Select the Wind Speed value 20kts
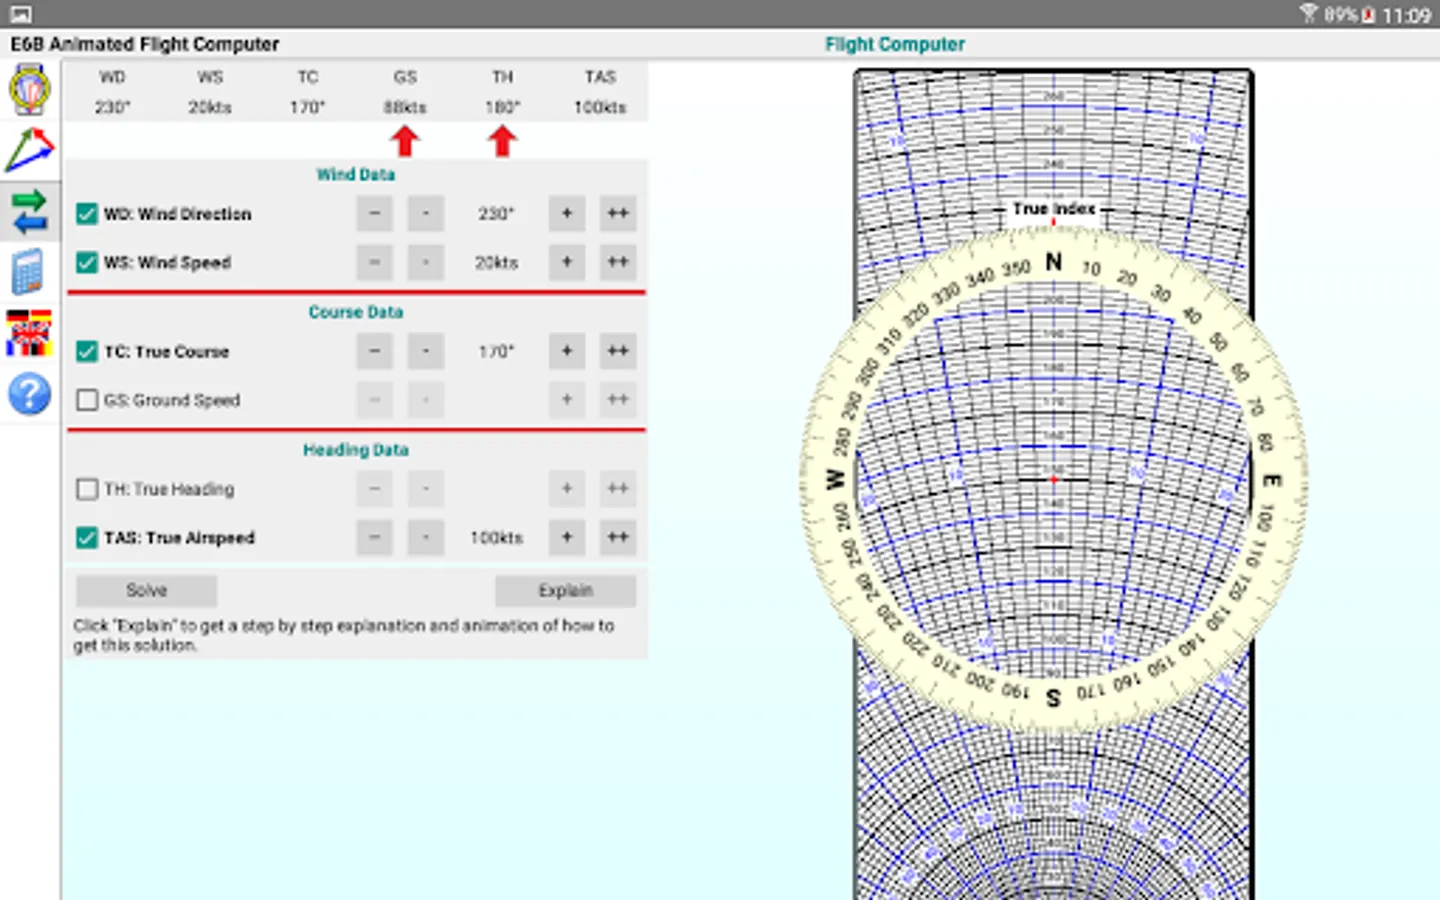Viewport: 1440px width, 900px height. coord(496,263)
